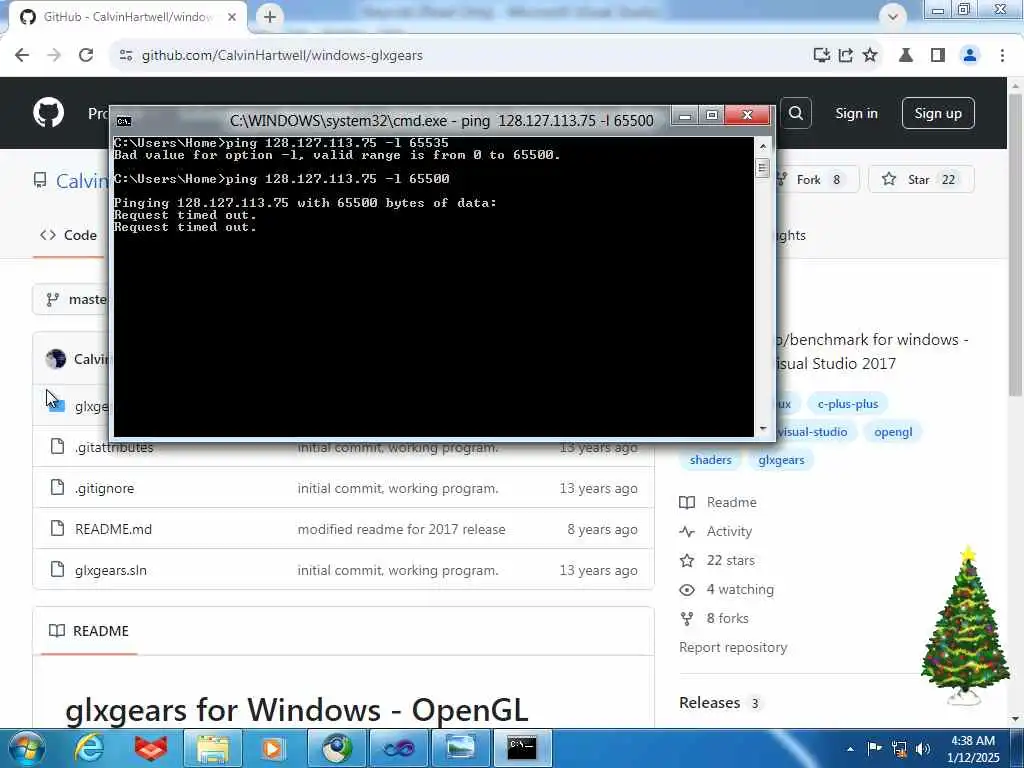Click the cmd scrollbar thumb
The width and height of the screenshot is (1024, 768).
[x=763, y=168]
